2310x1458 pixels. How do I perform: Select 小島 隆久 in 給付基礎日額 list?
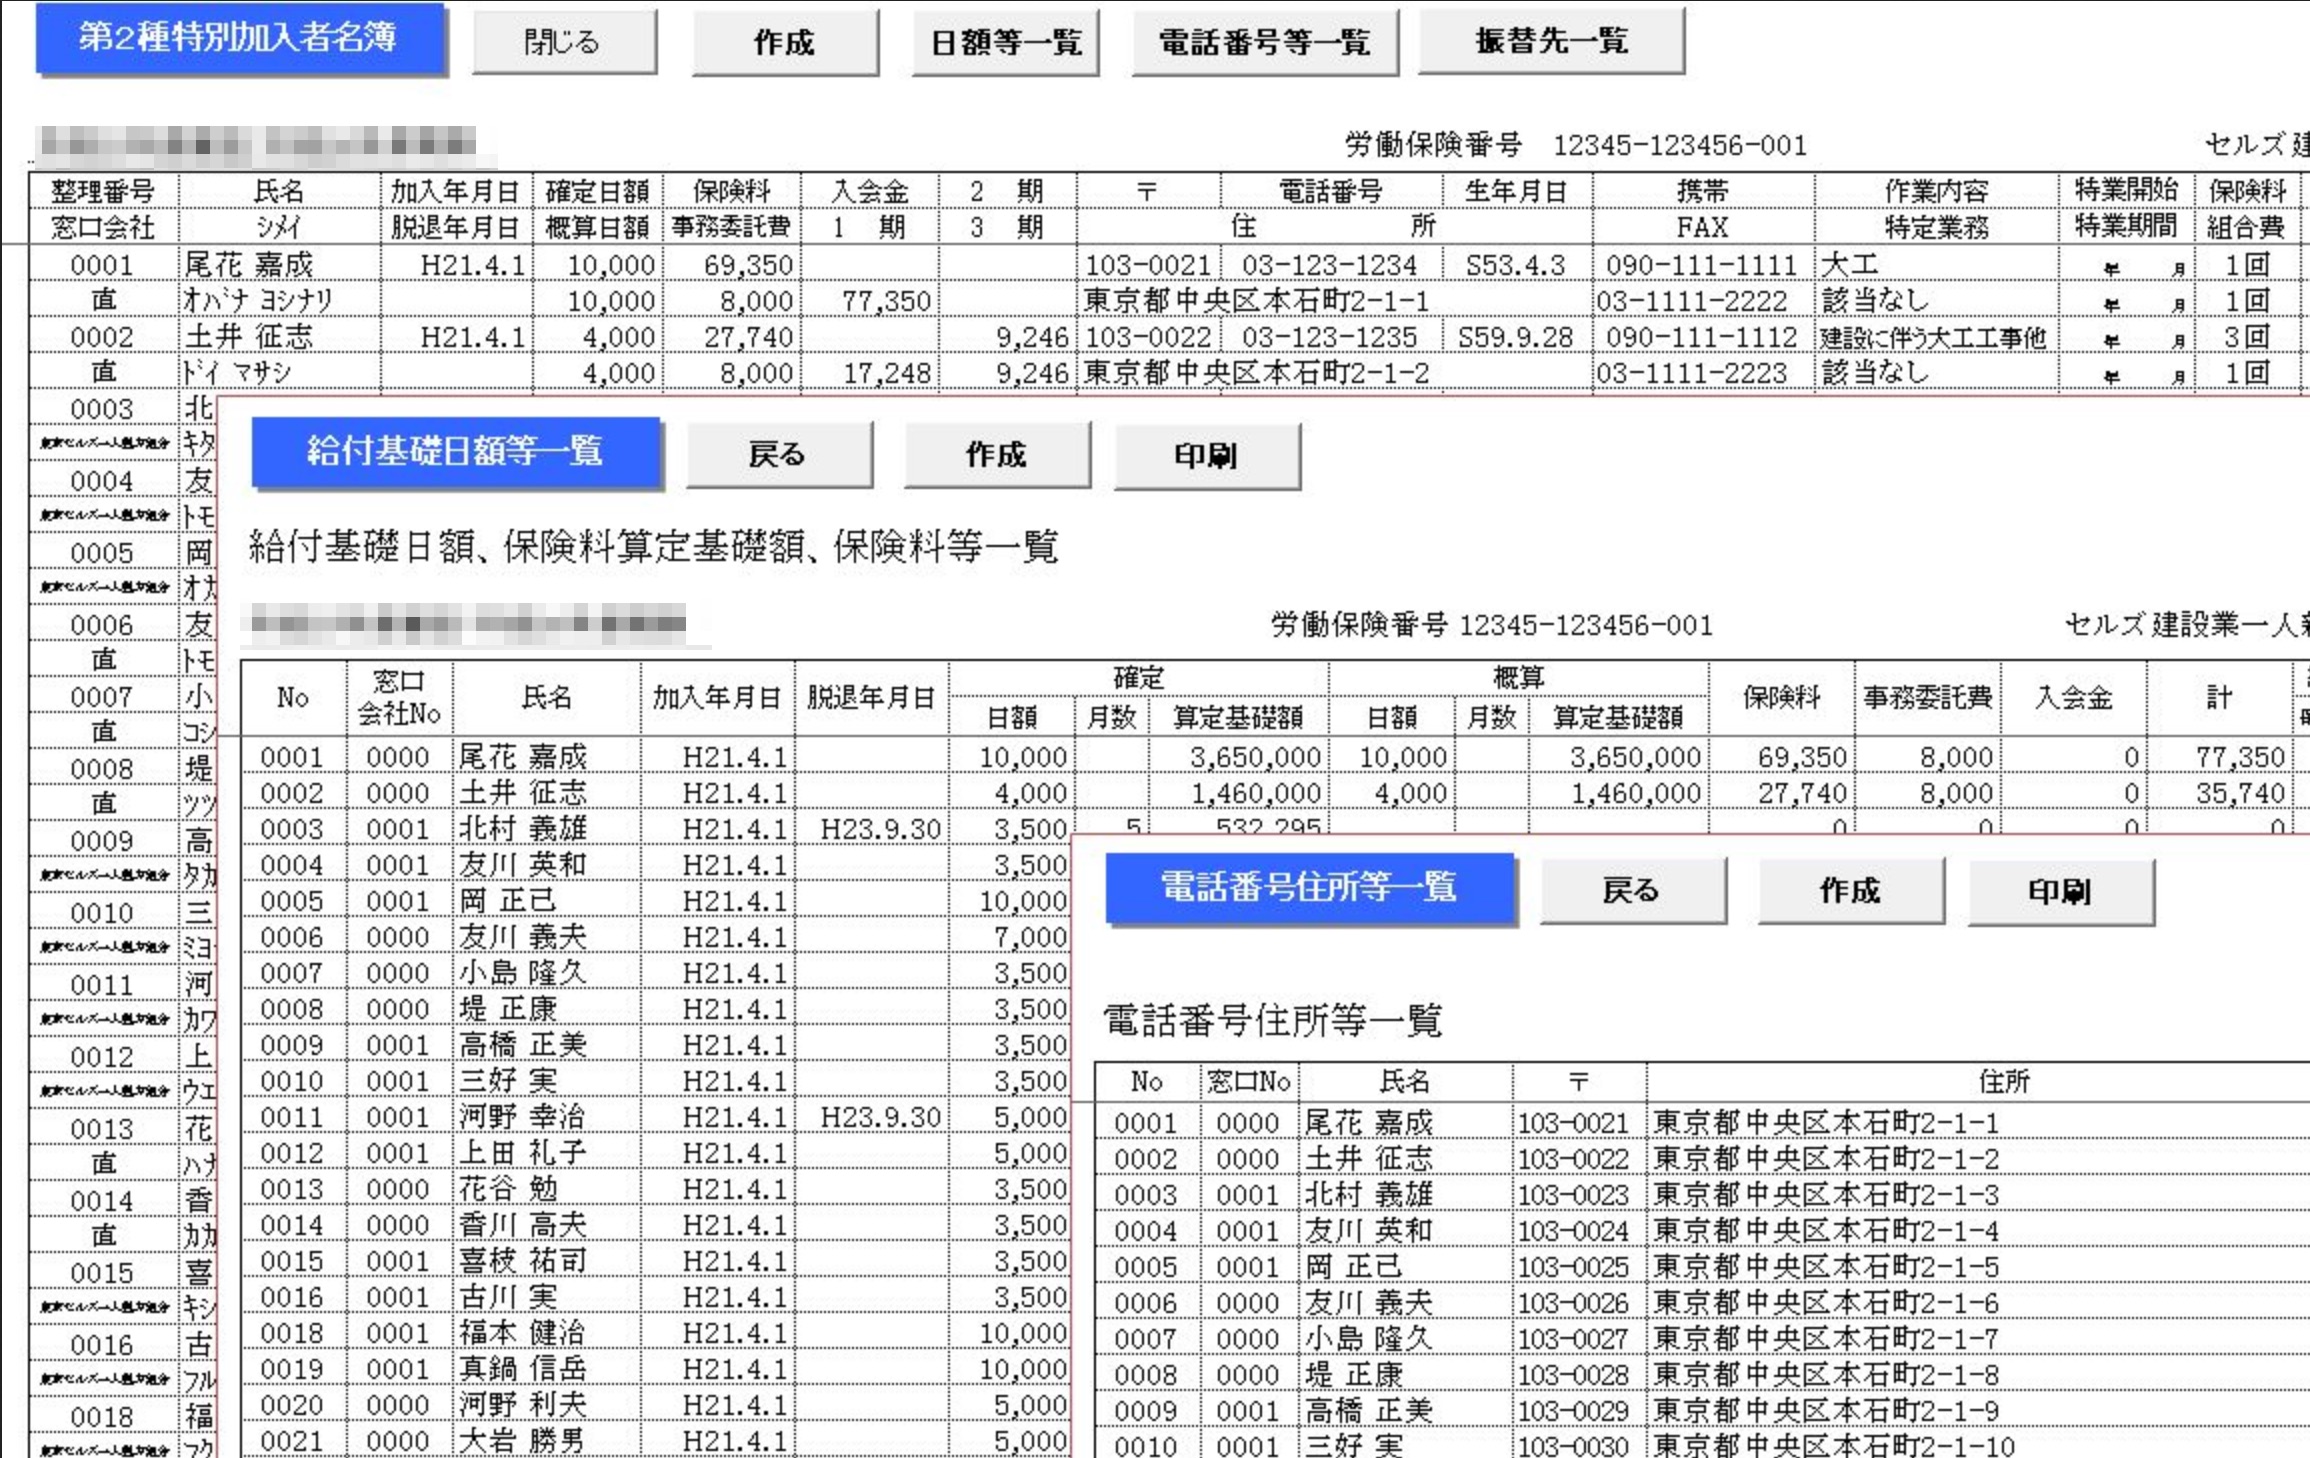[523, 973]
